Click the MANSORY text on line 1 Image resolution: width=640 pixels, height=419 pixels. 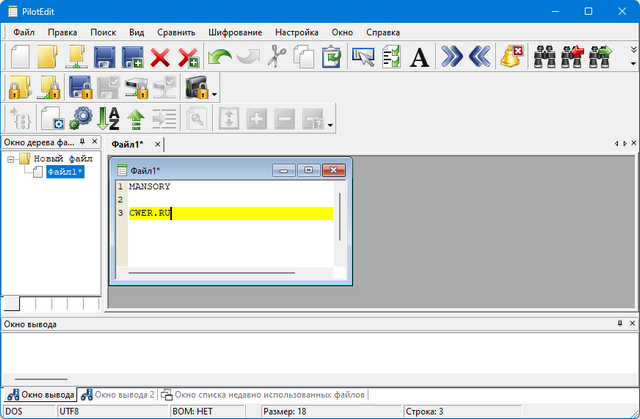(x=150, y=186)
